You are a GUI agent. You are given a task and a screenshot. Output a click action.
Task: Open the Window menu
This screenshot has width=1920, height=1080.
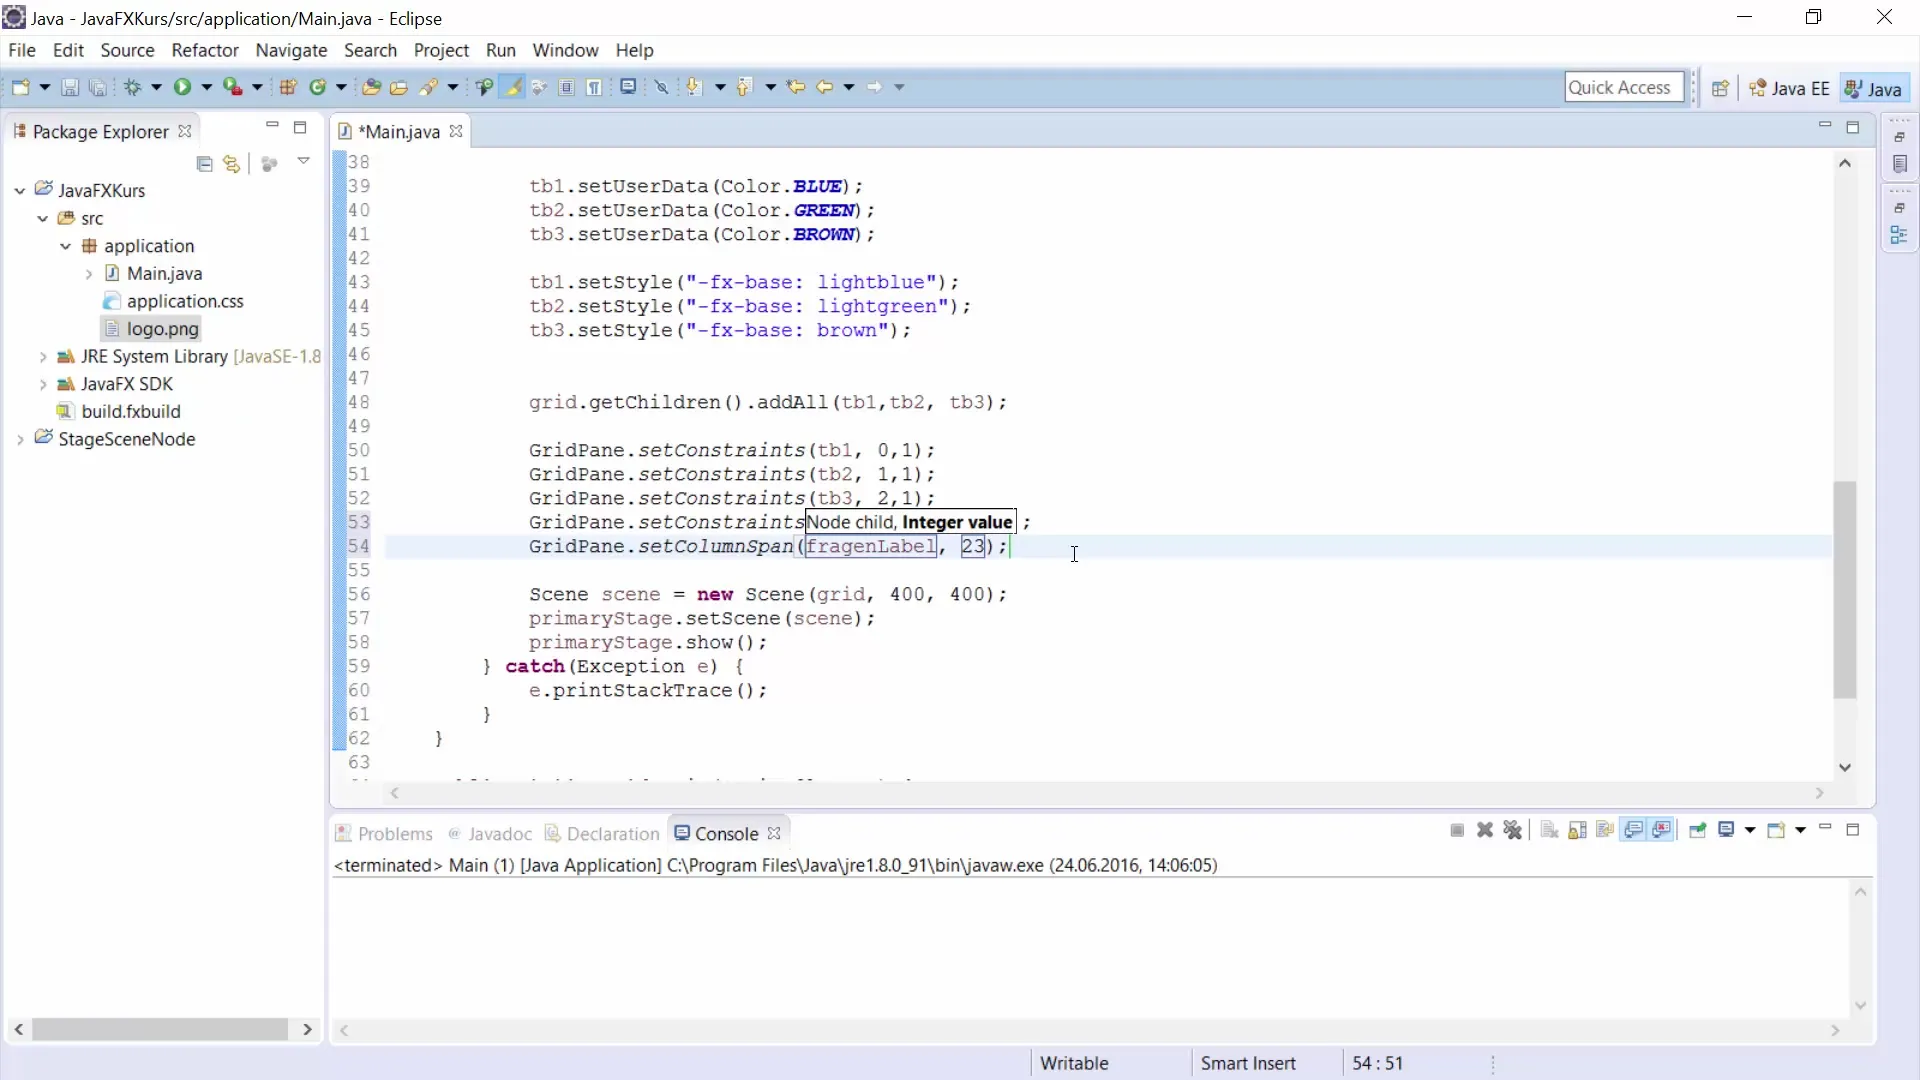(565, 50)
